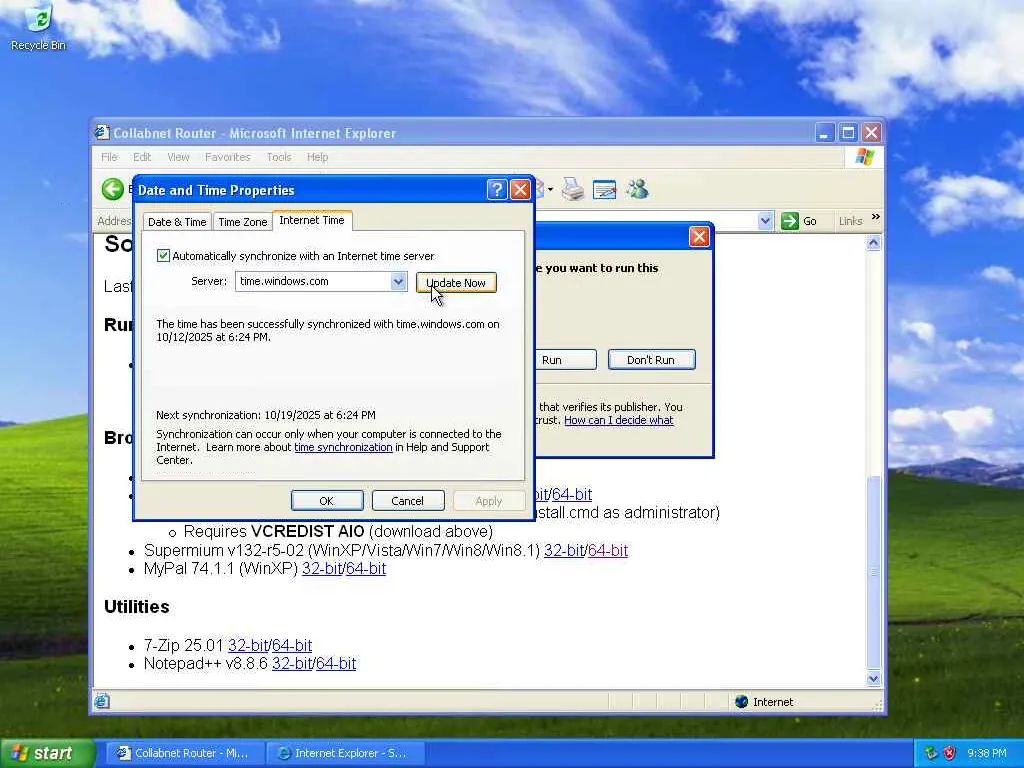Click the Edit page icon in IE toolbar
Screen dimensions: 1024x768
tap(604, 190)
